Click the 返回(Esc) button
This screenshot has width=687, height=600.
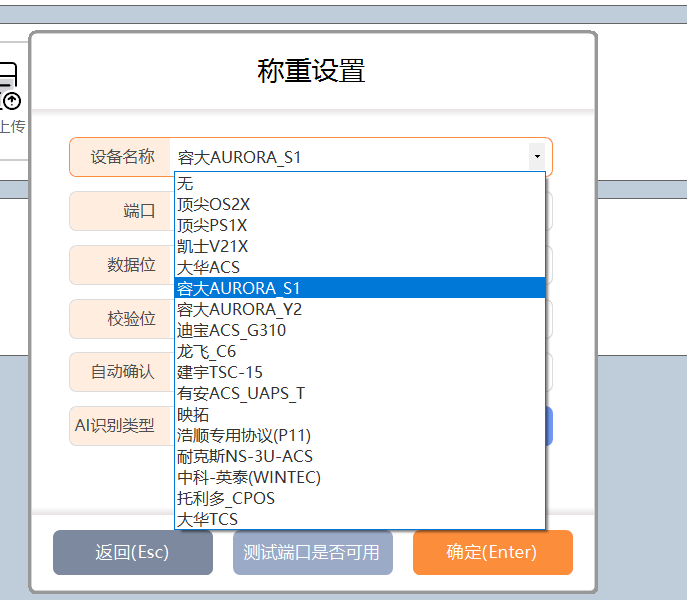[x=133, y=552]
